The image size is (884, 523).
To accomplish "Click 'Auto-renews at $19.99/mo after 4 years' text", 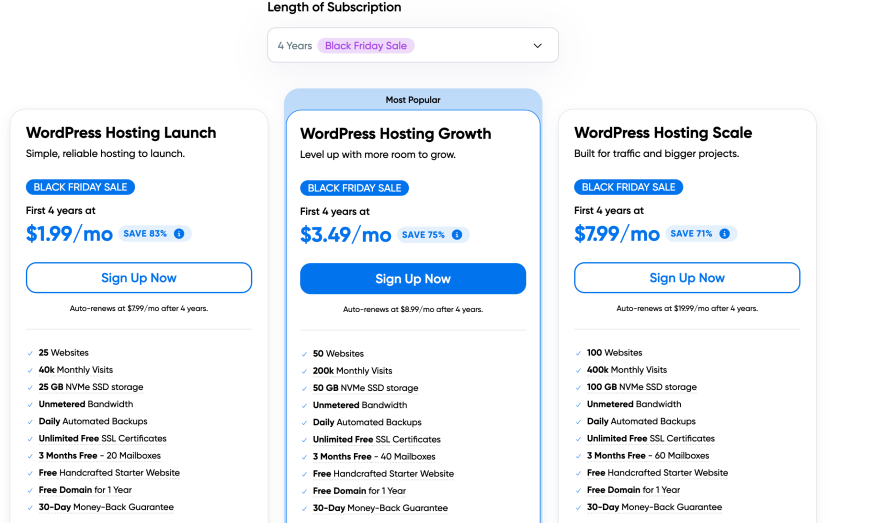I will point(687,308).
